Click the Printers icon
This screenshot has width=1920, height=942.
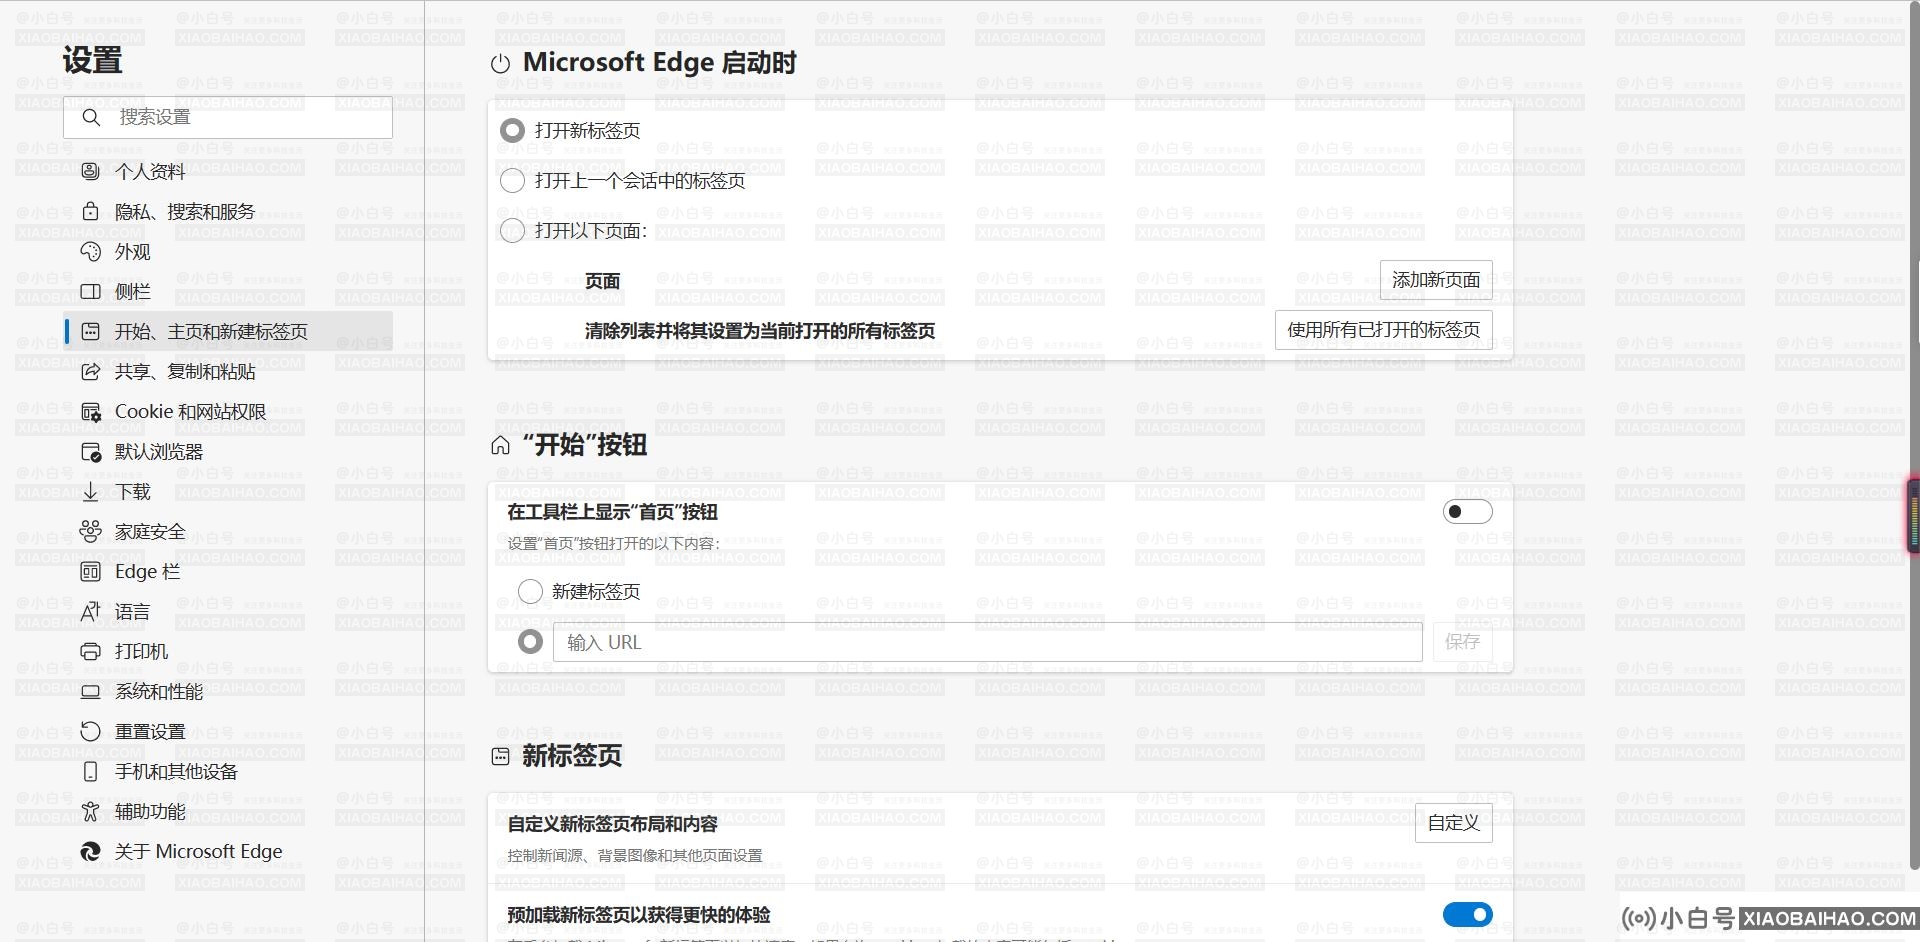tap(90, 651)
